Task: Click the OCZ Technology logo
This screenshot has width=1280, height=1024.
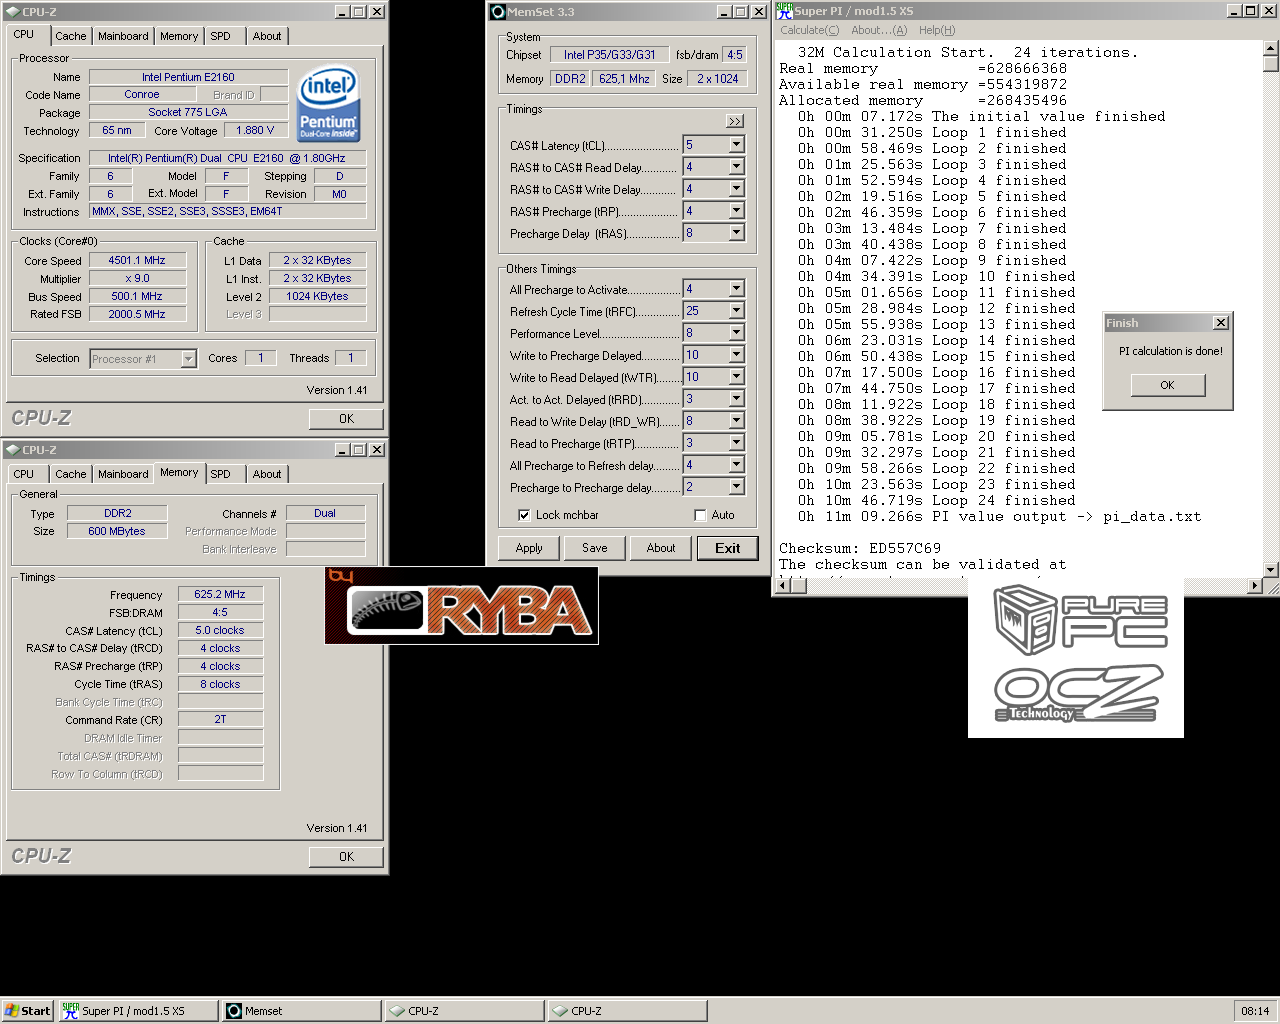Action: click(1079, 692)
